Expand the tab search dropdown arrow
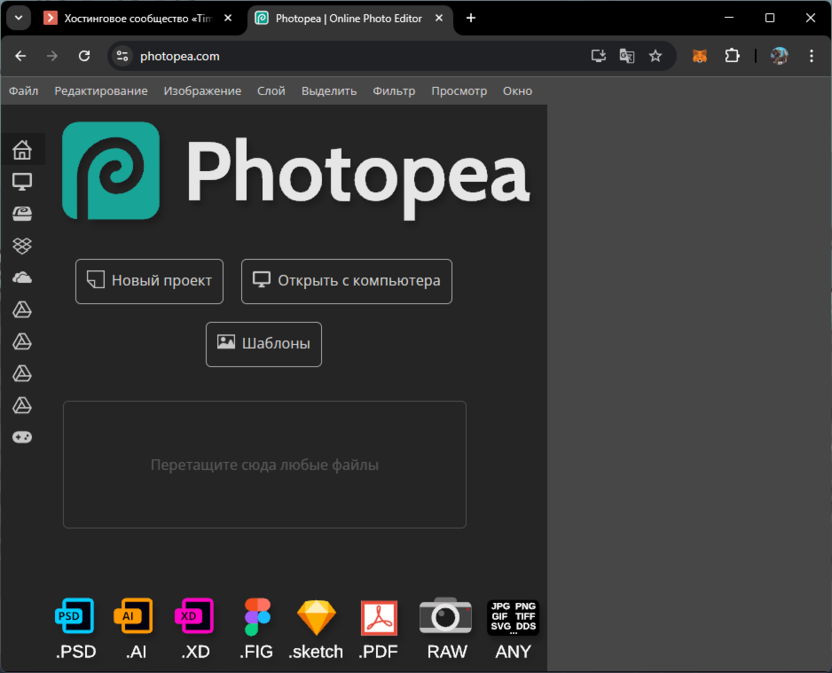Screen dimensions: 832x673 (x=19, y=18)
